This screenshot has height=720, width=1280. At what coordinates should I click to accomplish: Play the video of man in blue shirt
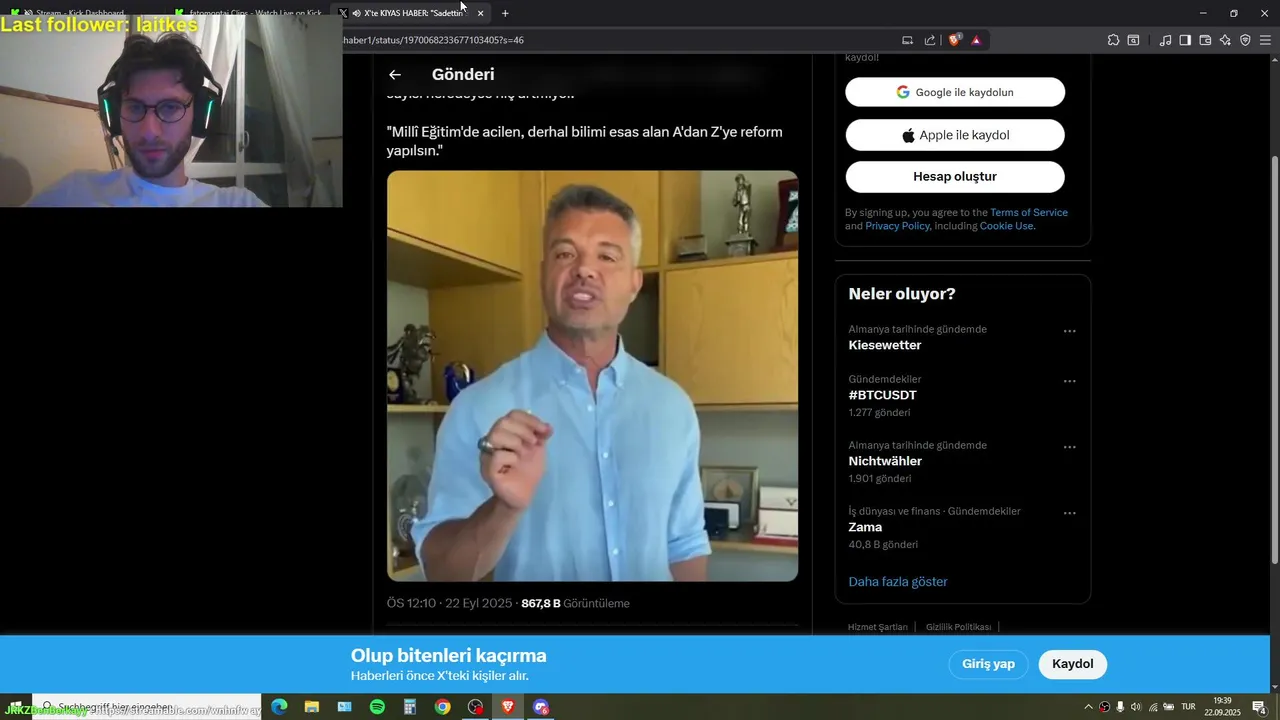592,376
